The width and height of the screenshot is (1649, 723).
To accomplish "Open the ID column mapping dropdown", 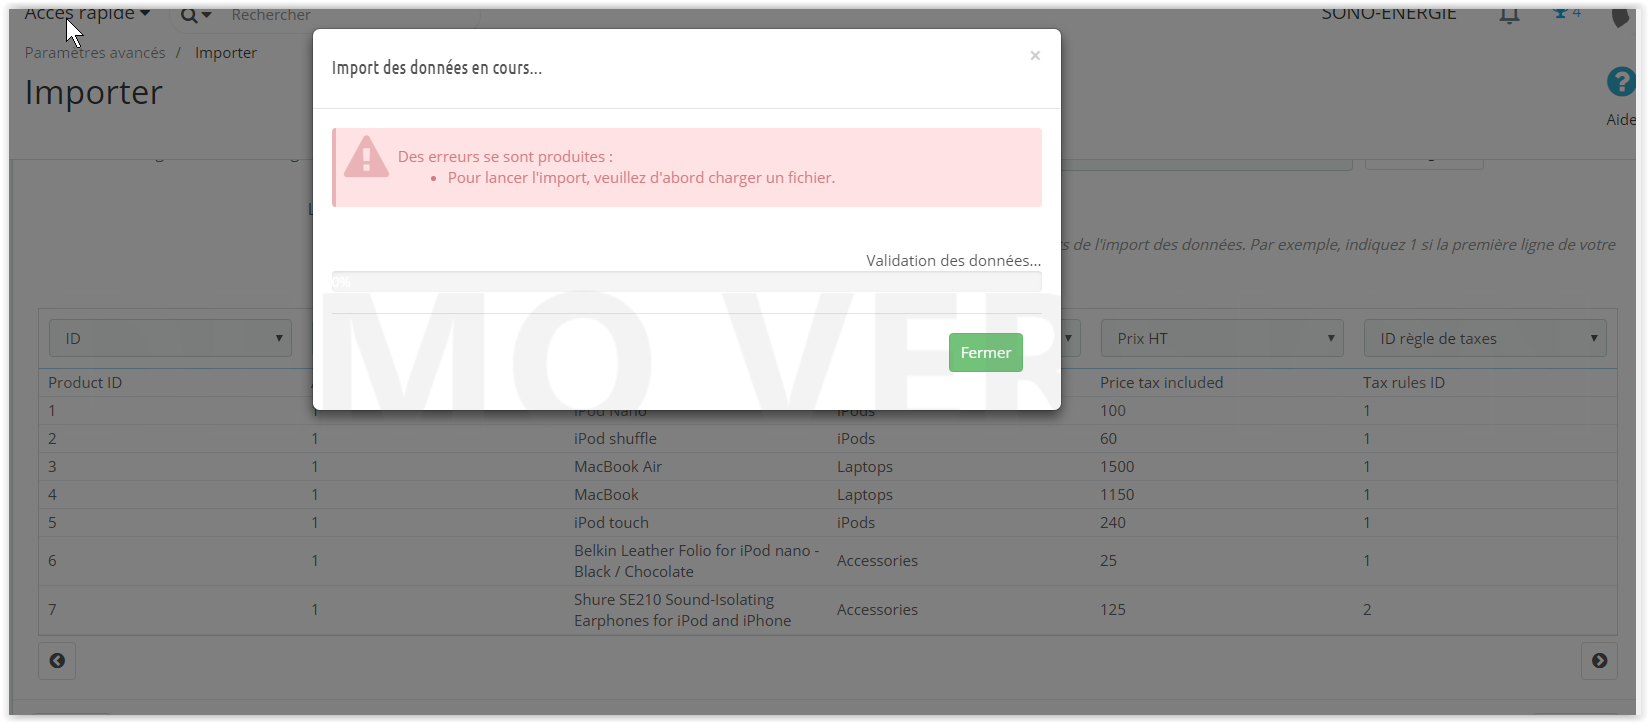I will coord(170,338).
